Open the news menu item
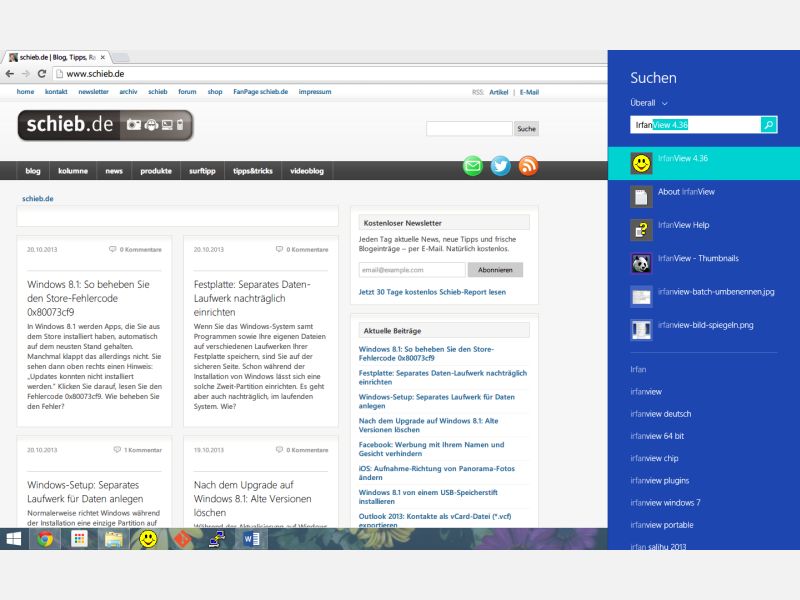800x600 pixels. tap(114, 171)
